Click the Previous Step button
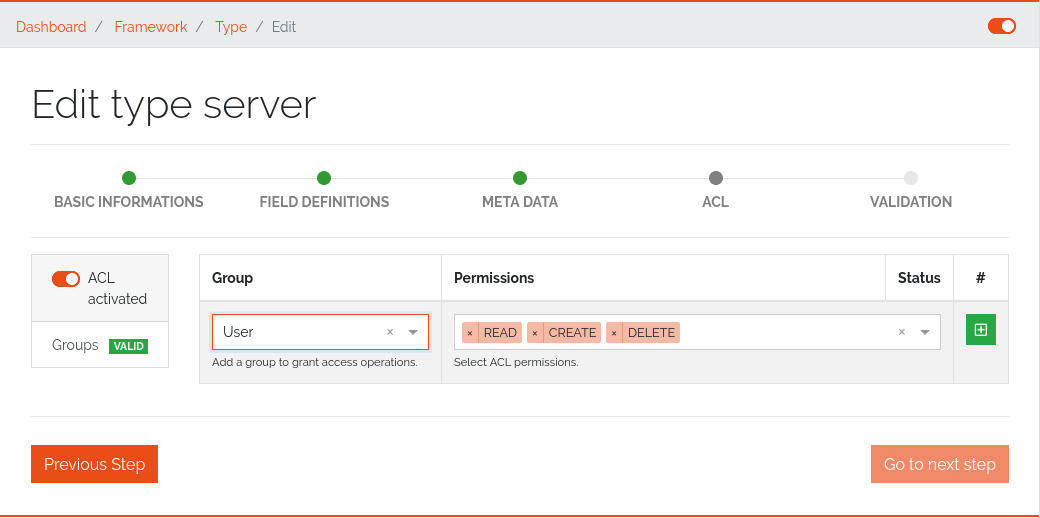Viewport: 1040px width, 518px height. tap(94, 464)
